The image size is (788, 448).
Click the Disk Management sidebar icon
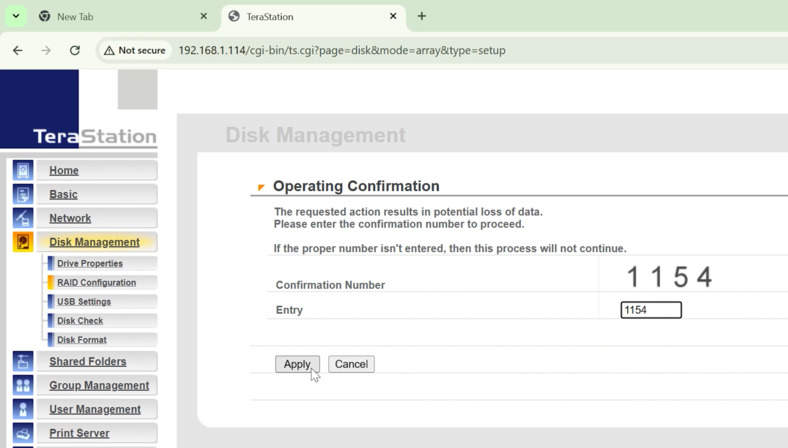[x=23, y=242]
